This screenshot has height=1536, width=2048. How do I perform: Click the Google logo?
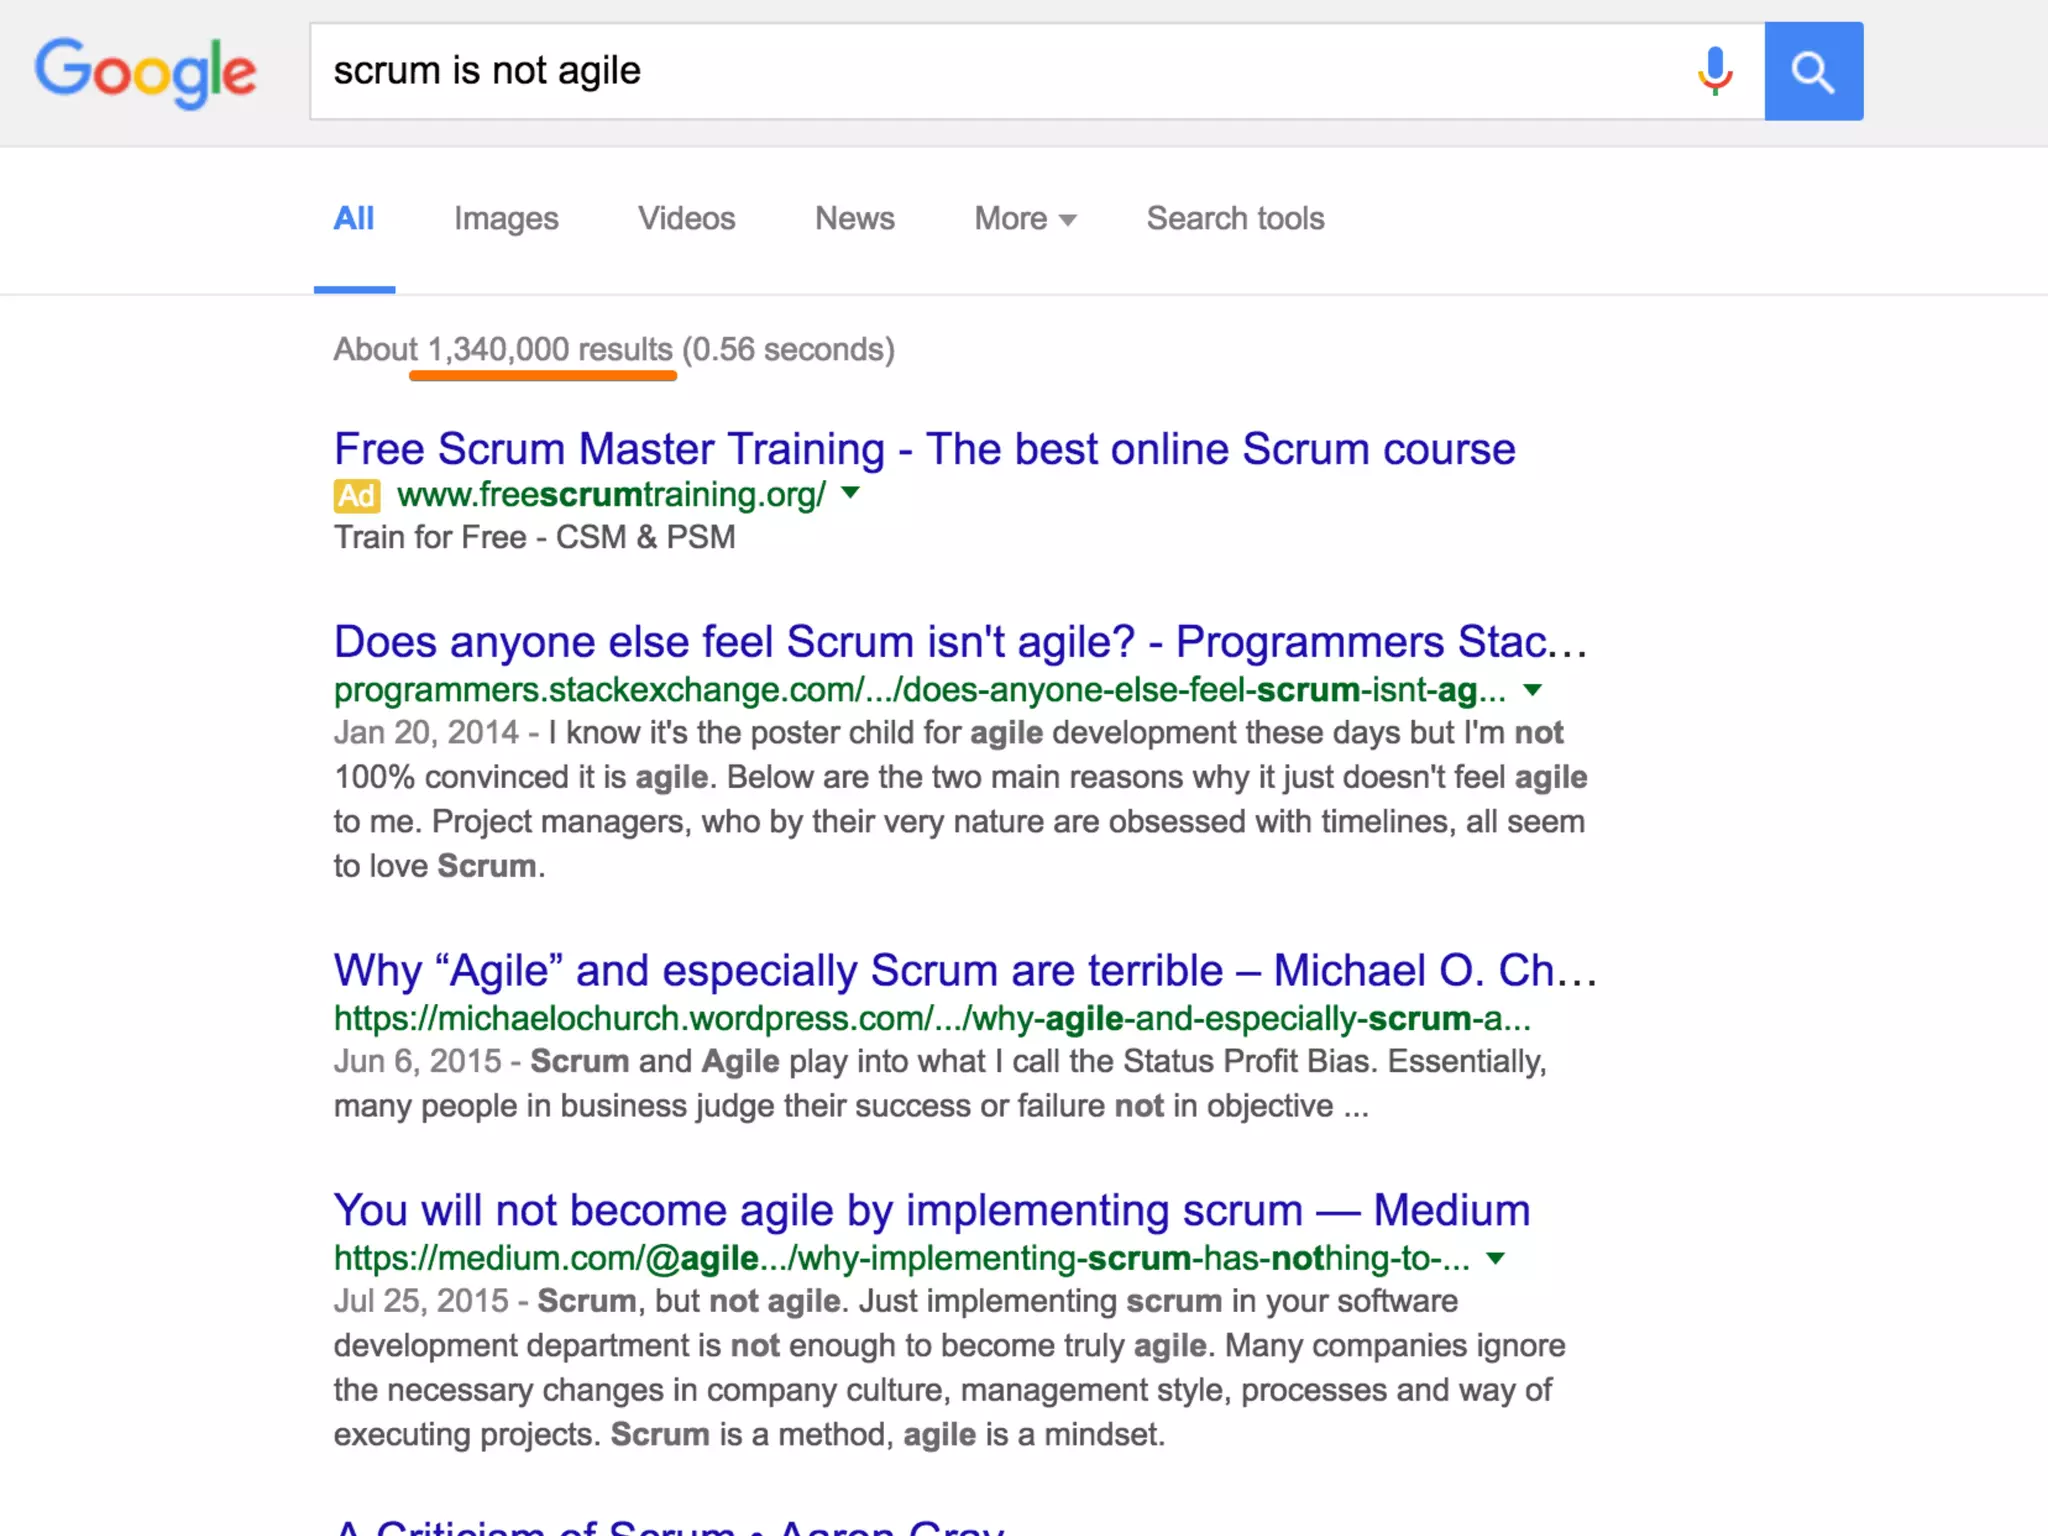click(146, 72)
